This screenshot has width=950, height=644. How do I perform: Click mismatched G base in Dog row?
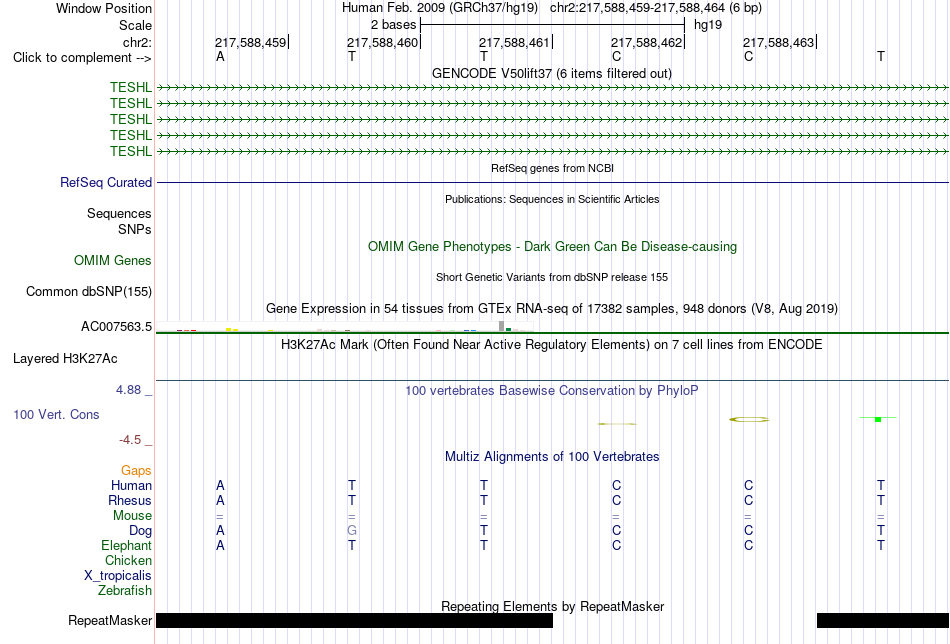352,531
